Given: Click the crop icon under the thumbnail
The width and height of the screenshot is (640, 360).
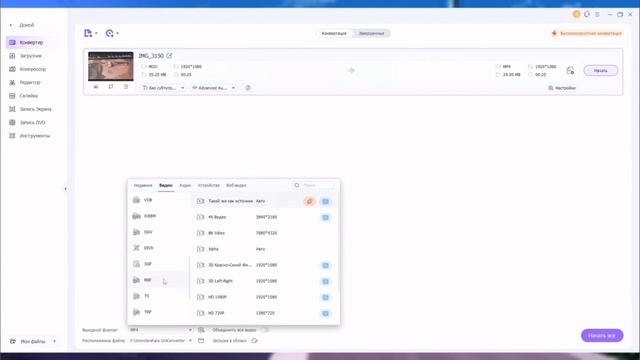Looking at the screenshot, I should pos(111,87).
